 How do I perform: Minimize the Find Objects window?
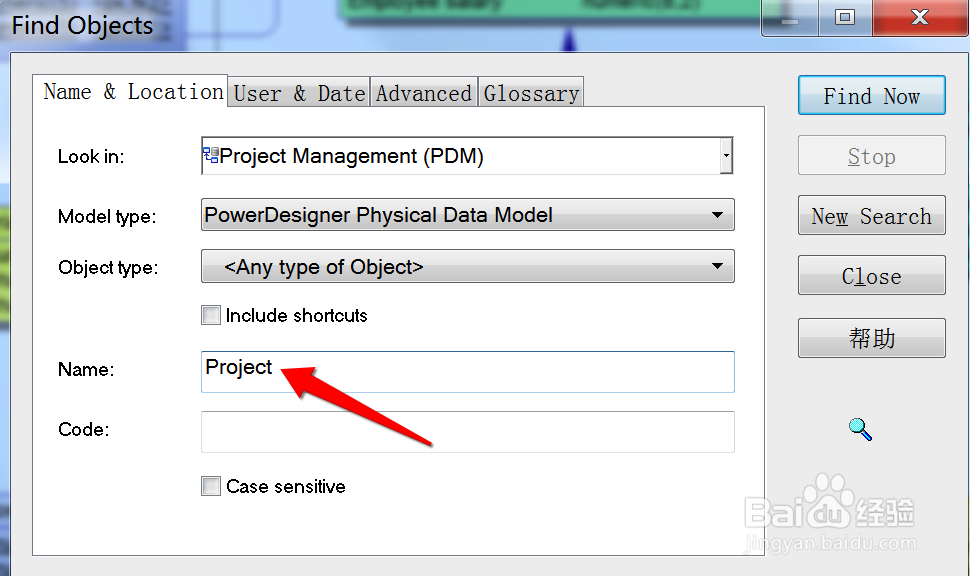pos(790,17)
